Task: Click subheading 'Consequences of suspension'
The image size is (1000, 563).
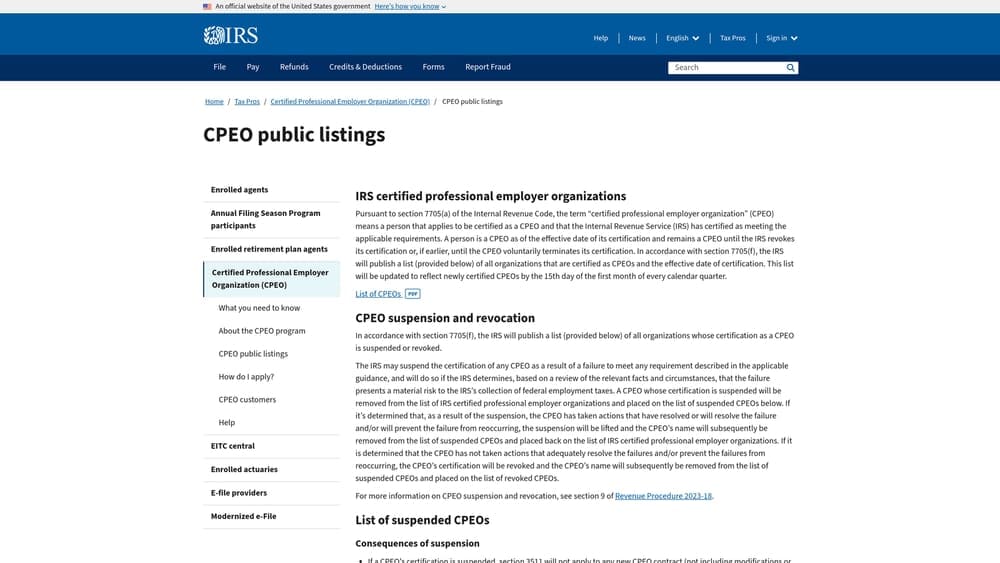Action: tap(417, 544)
